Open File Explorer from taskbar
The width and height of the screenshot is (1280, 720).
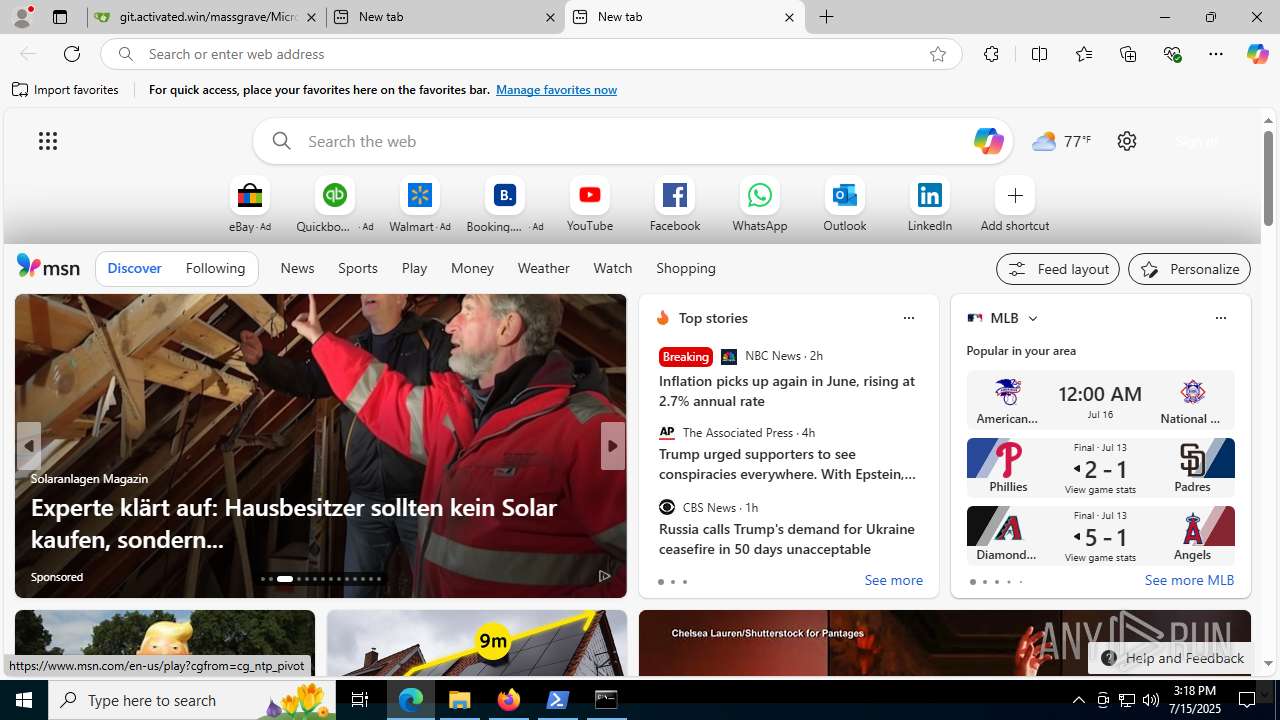point(460,700)
